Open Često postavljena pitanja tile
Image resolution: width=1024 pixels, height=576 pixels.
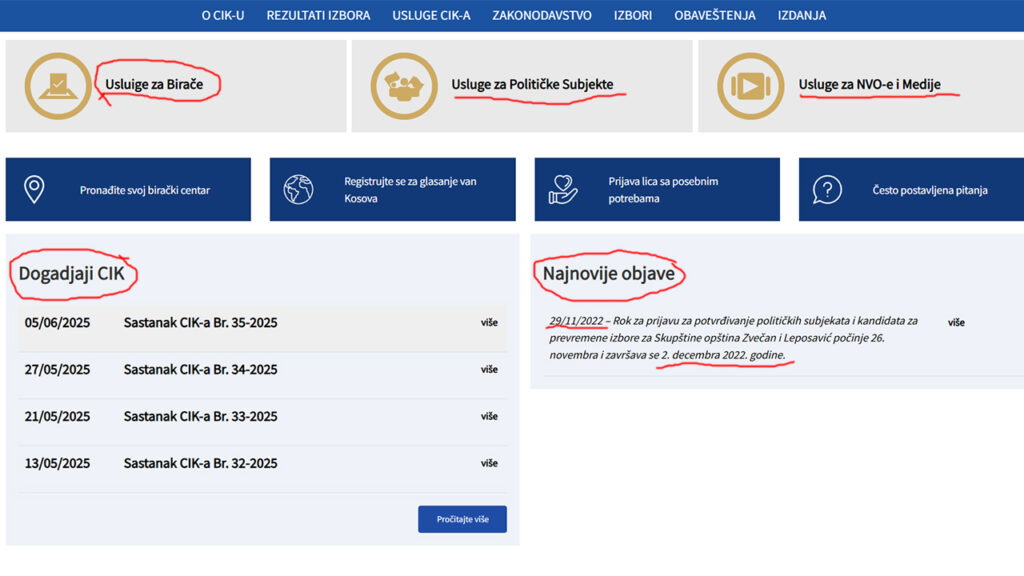911,189
